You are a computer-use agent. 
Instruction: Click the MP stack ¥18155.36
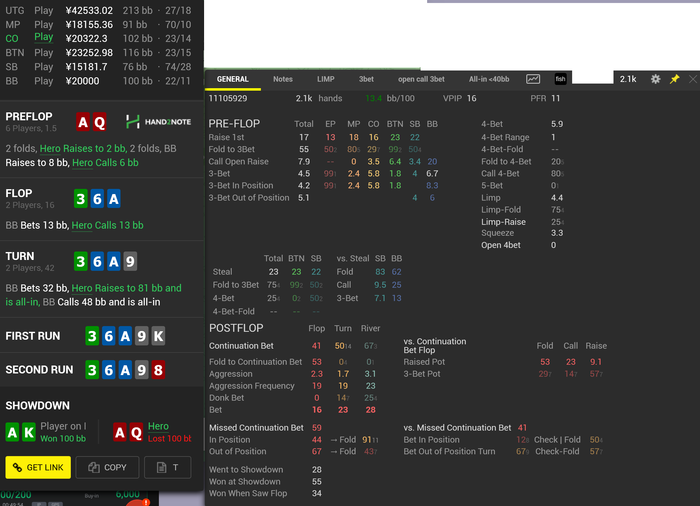tap(89, 25)
